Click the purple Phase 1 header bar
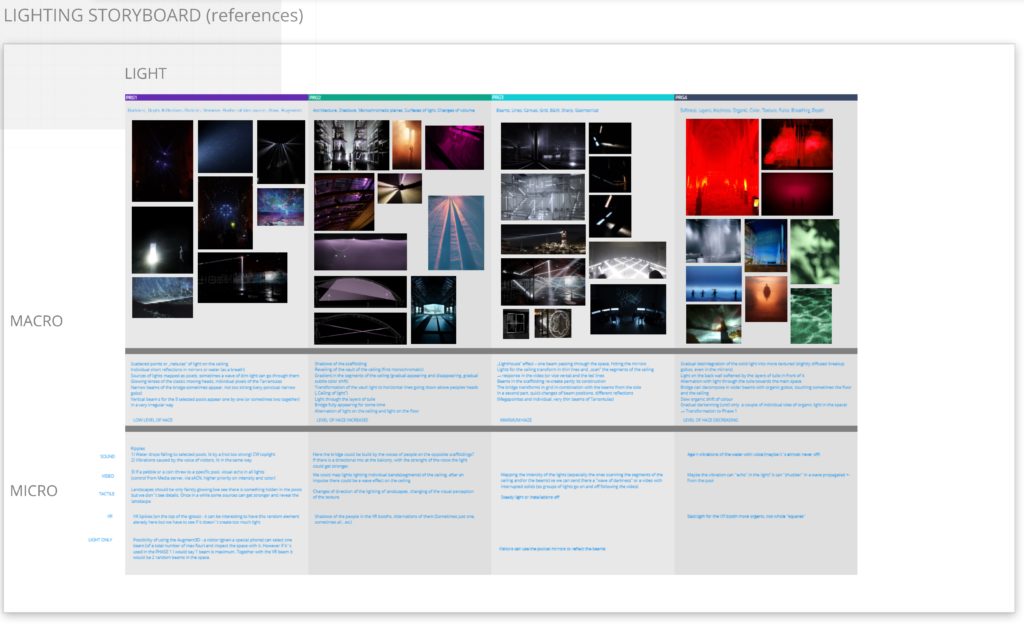This screenshot has width=1024, height=627. click(x=216, y=97)
